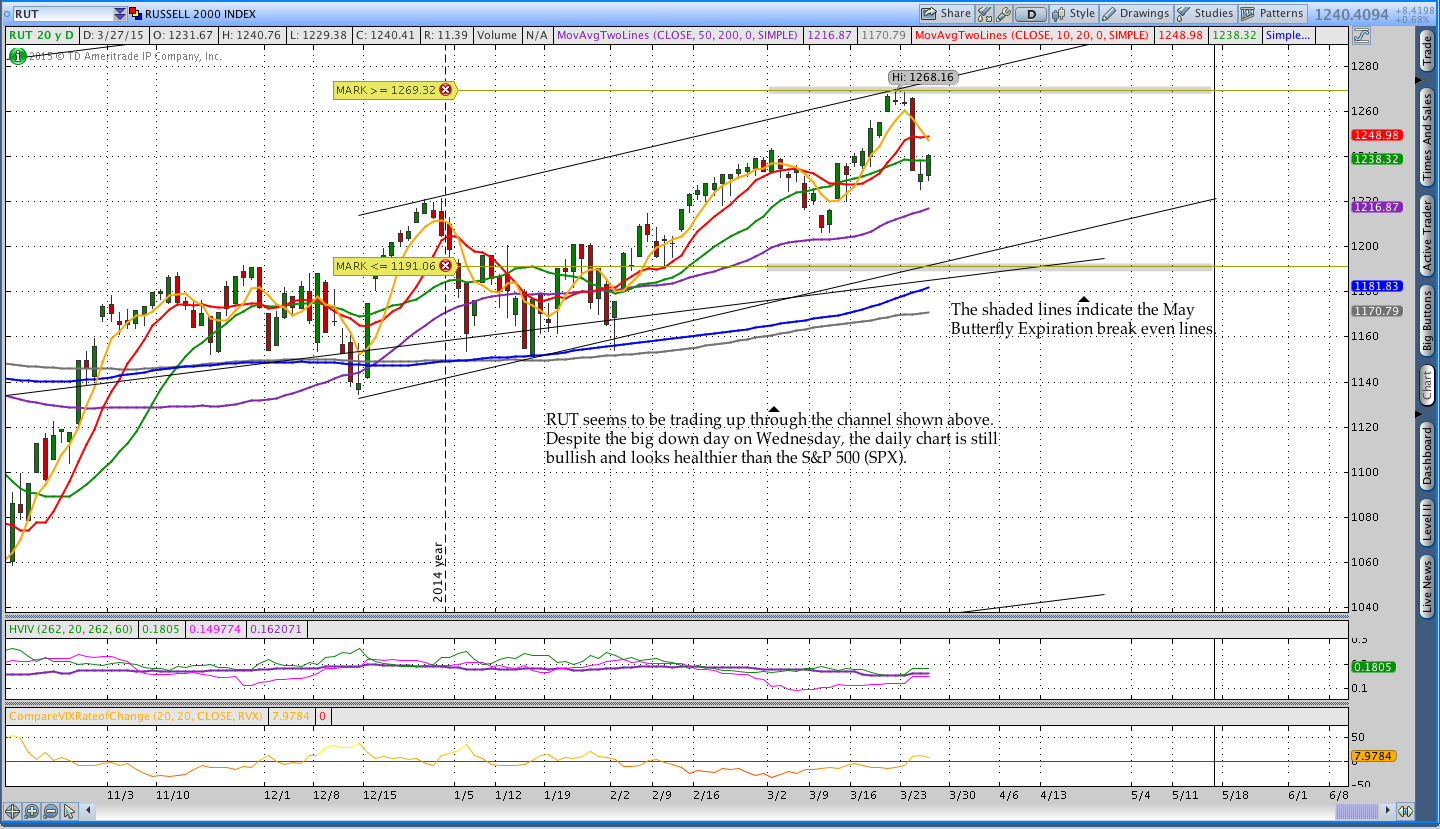Viewport: 1440px width, 829px height.
Task: Open the Live News side tab
Action: point(1427,587)
